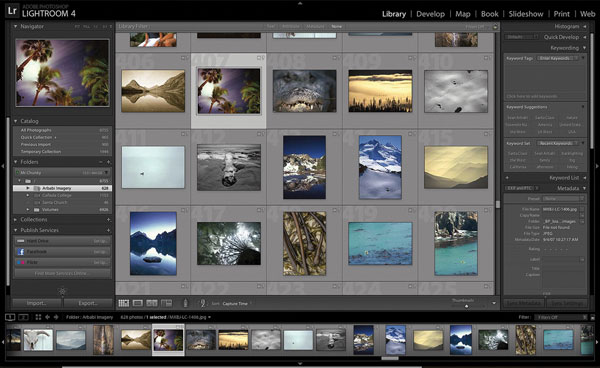Screen dimensions: 600x368
Task: Expand the Arbabi Imagery folder tree
Action: (x=28, y=188)
